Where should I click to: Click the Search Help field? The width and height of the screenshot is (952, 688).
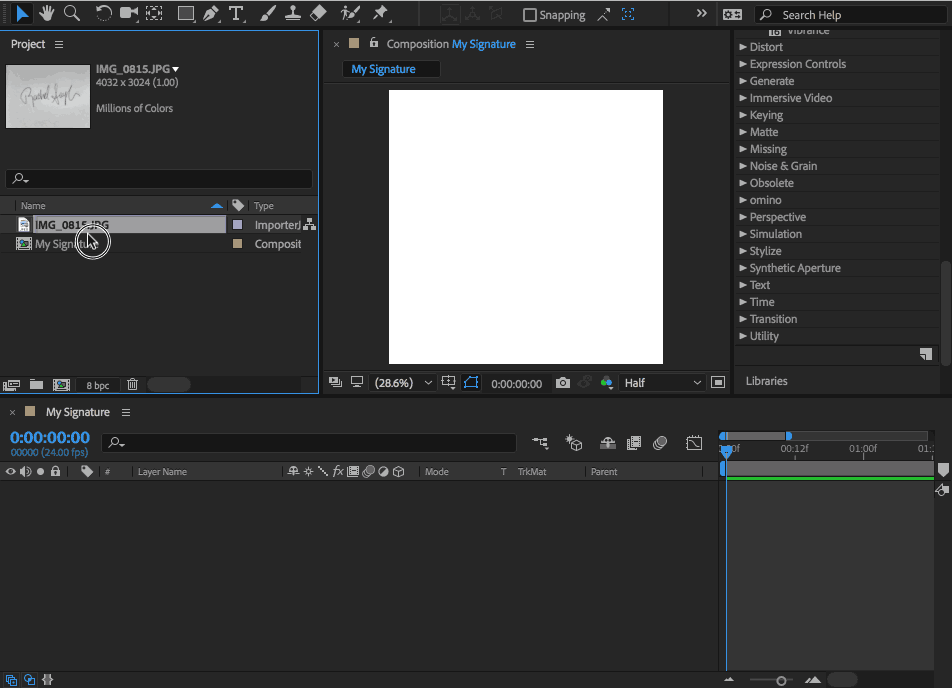[x=852, y=15]
